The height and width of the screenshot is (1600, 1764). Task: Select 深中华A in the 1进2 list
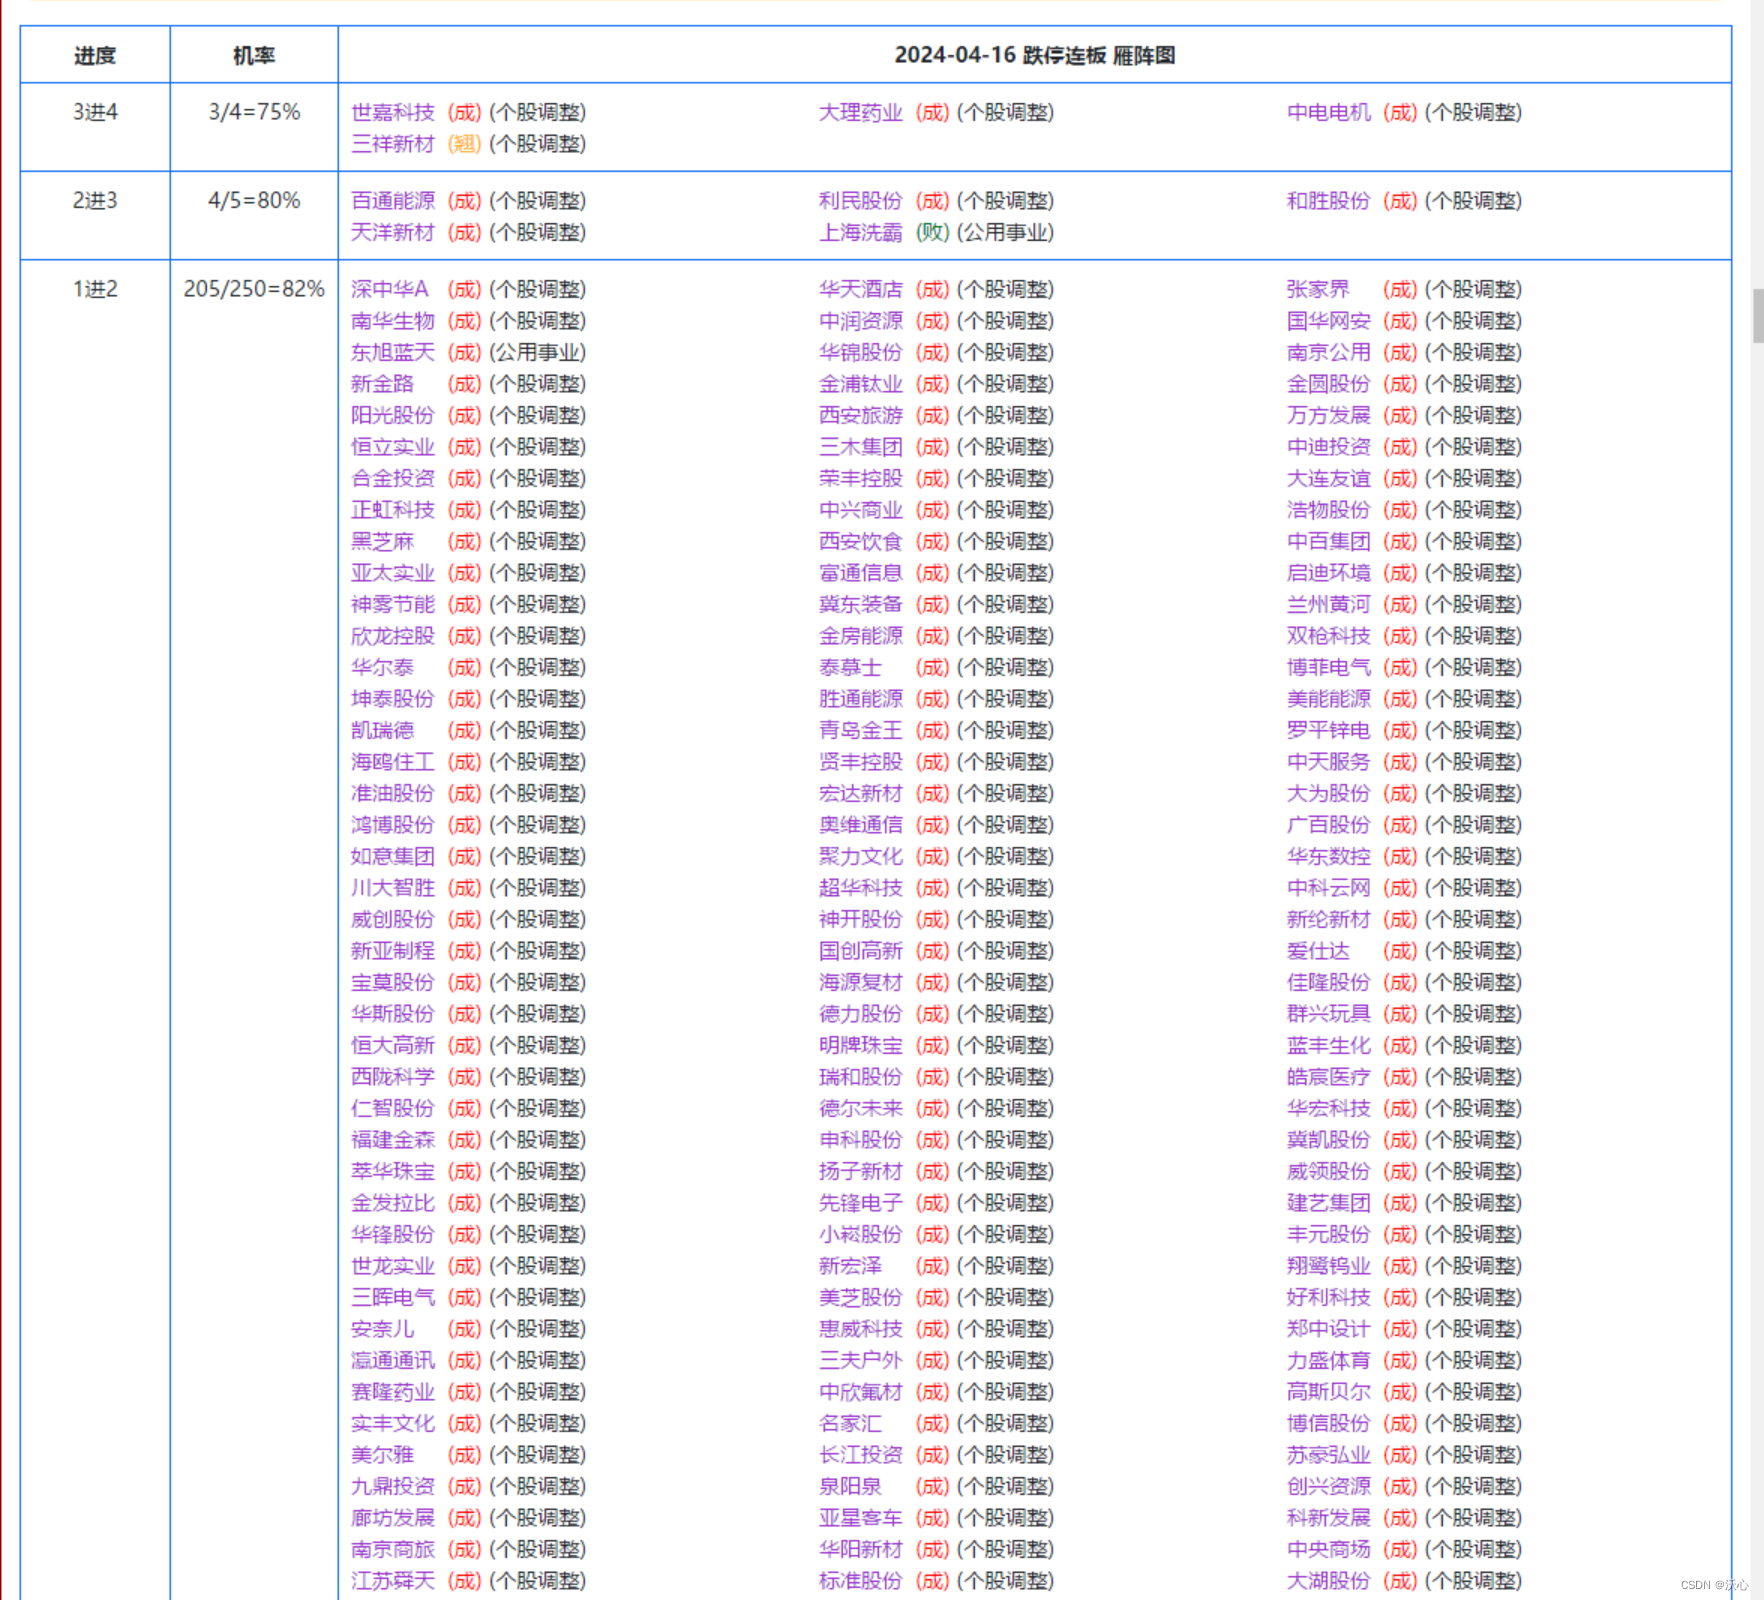click(390, 289)
